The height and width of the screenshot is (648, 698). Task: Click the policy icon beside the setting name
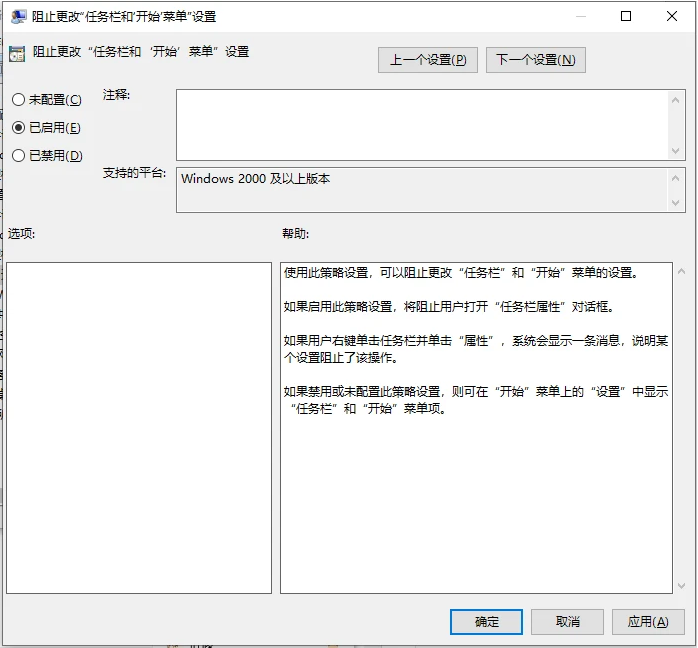[x=17, y=53]
